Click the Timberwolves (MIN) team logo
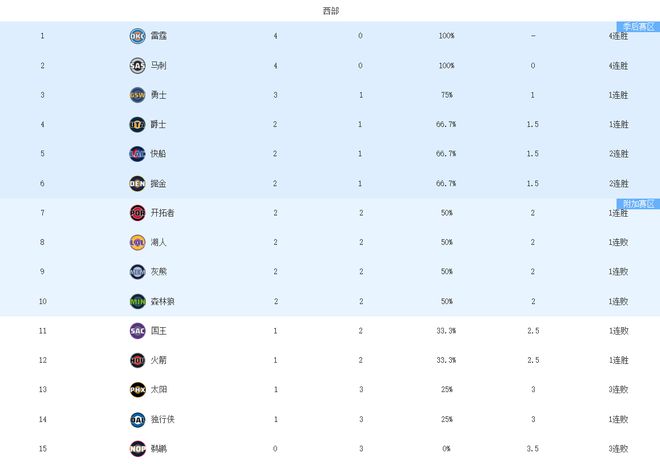 pos(137,301)
